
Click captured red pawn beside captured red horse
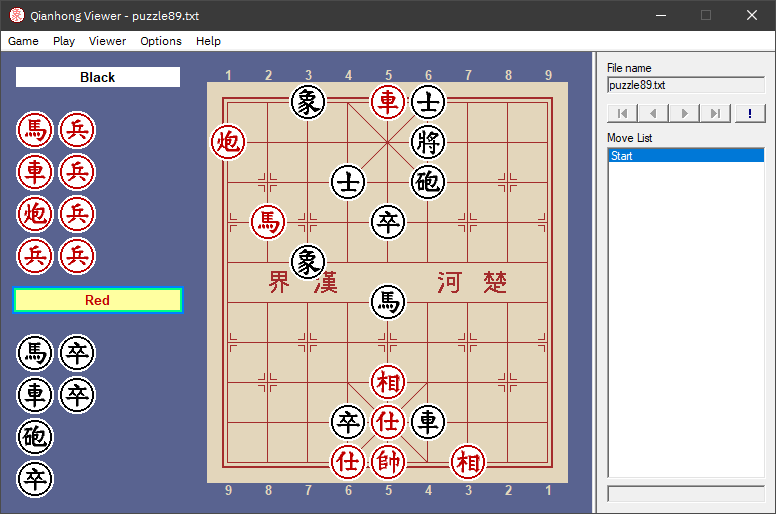point(77,130)
